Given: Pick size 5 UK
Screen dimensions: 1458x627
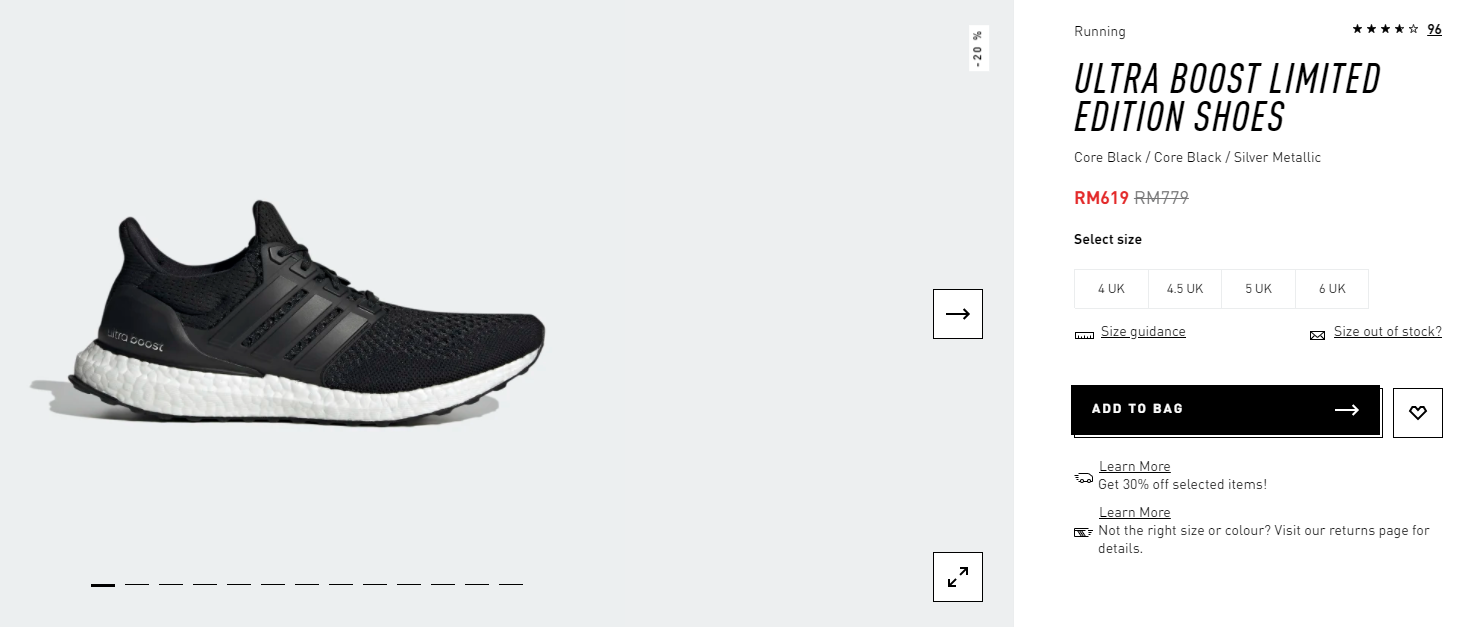Looking at the screenshot, I should pyautogui.click(x=1258, y=289).
